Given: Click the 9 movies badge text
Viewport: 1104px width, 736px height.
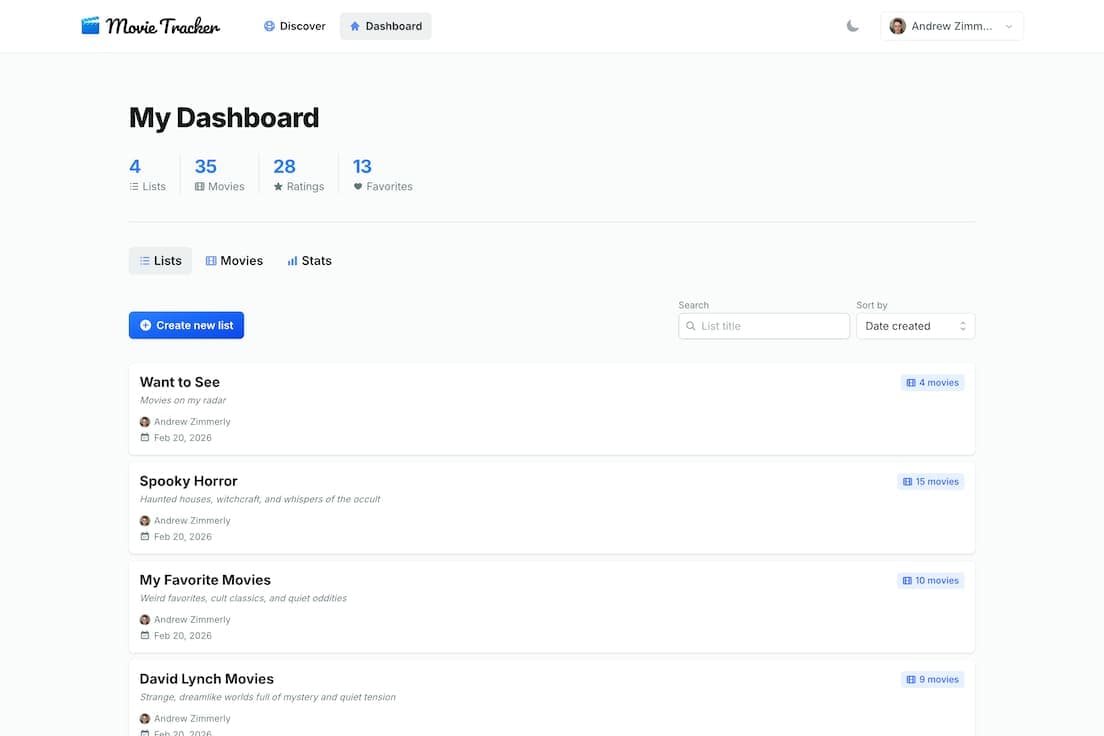Looking at the screenshot, I should pyautogui.click(x=939, y=680).
